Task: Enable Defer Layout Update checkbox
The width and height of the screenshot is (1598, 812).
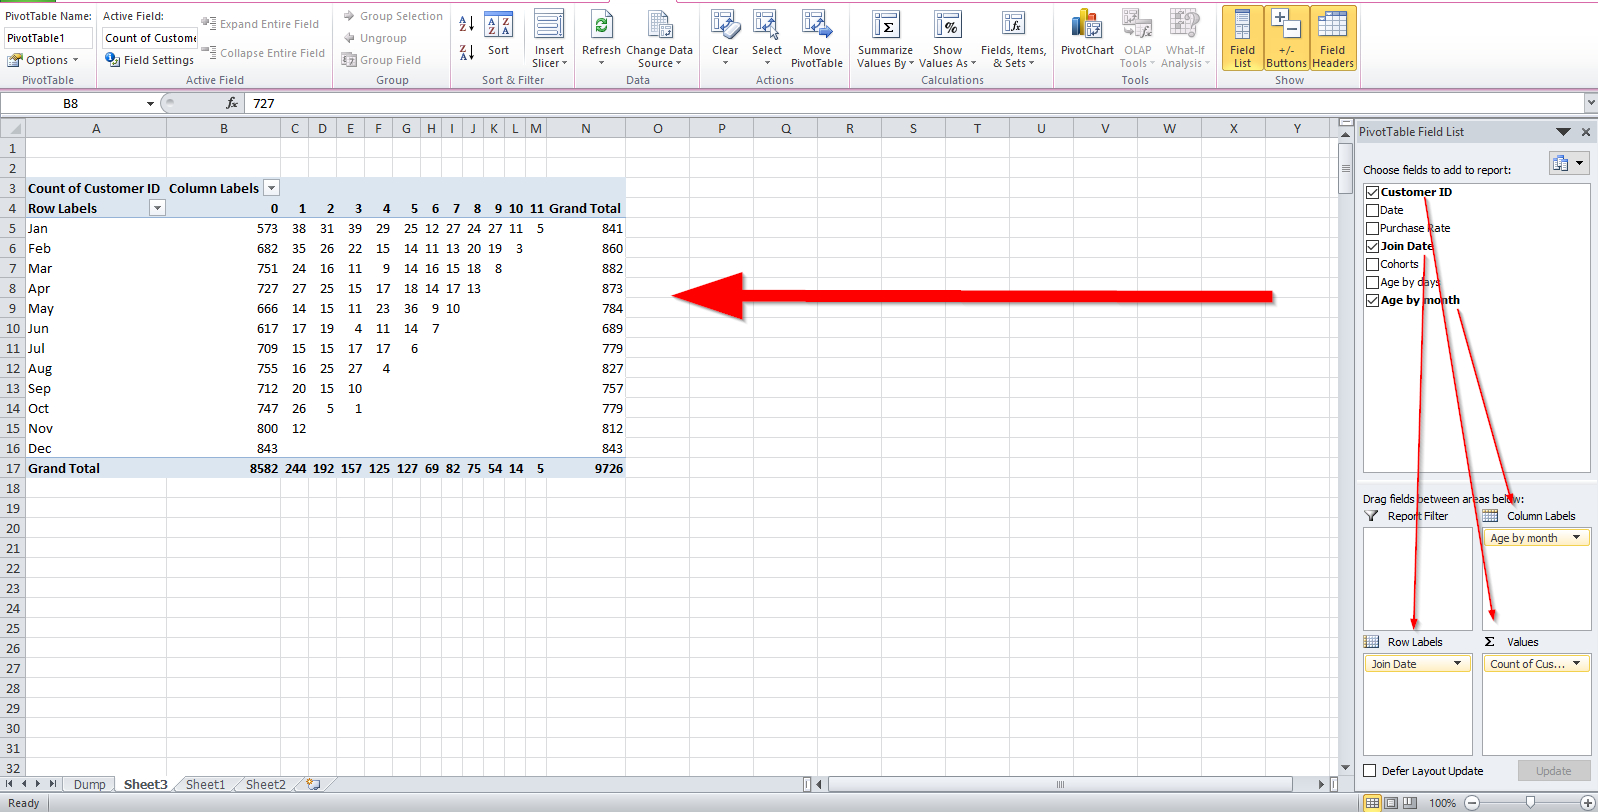Action: click(x=1370, y=771)
